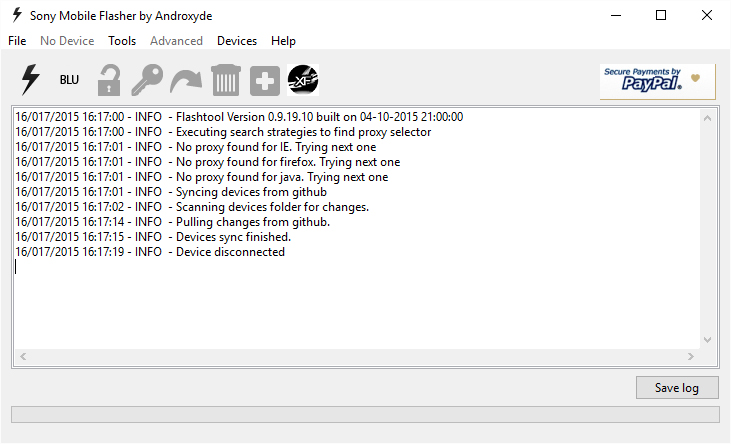Click the 'Syncing devices from github' line
Screen dimensions: 731x444
171,192
